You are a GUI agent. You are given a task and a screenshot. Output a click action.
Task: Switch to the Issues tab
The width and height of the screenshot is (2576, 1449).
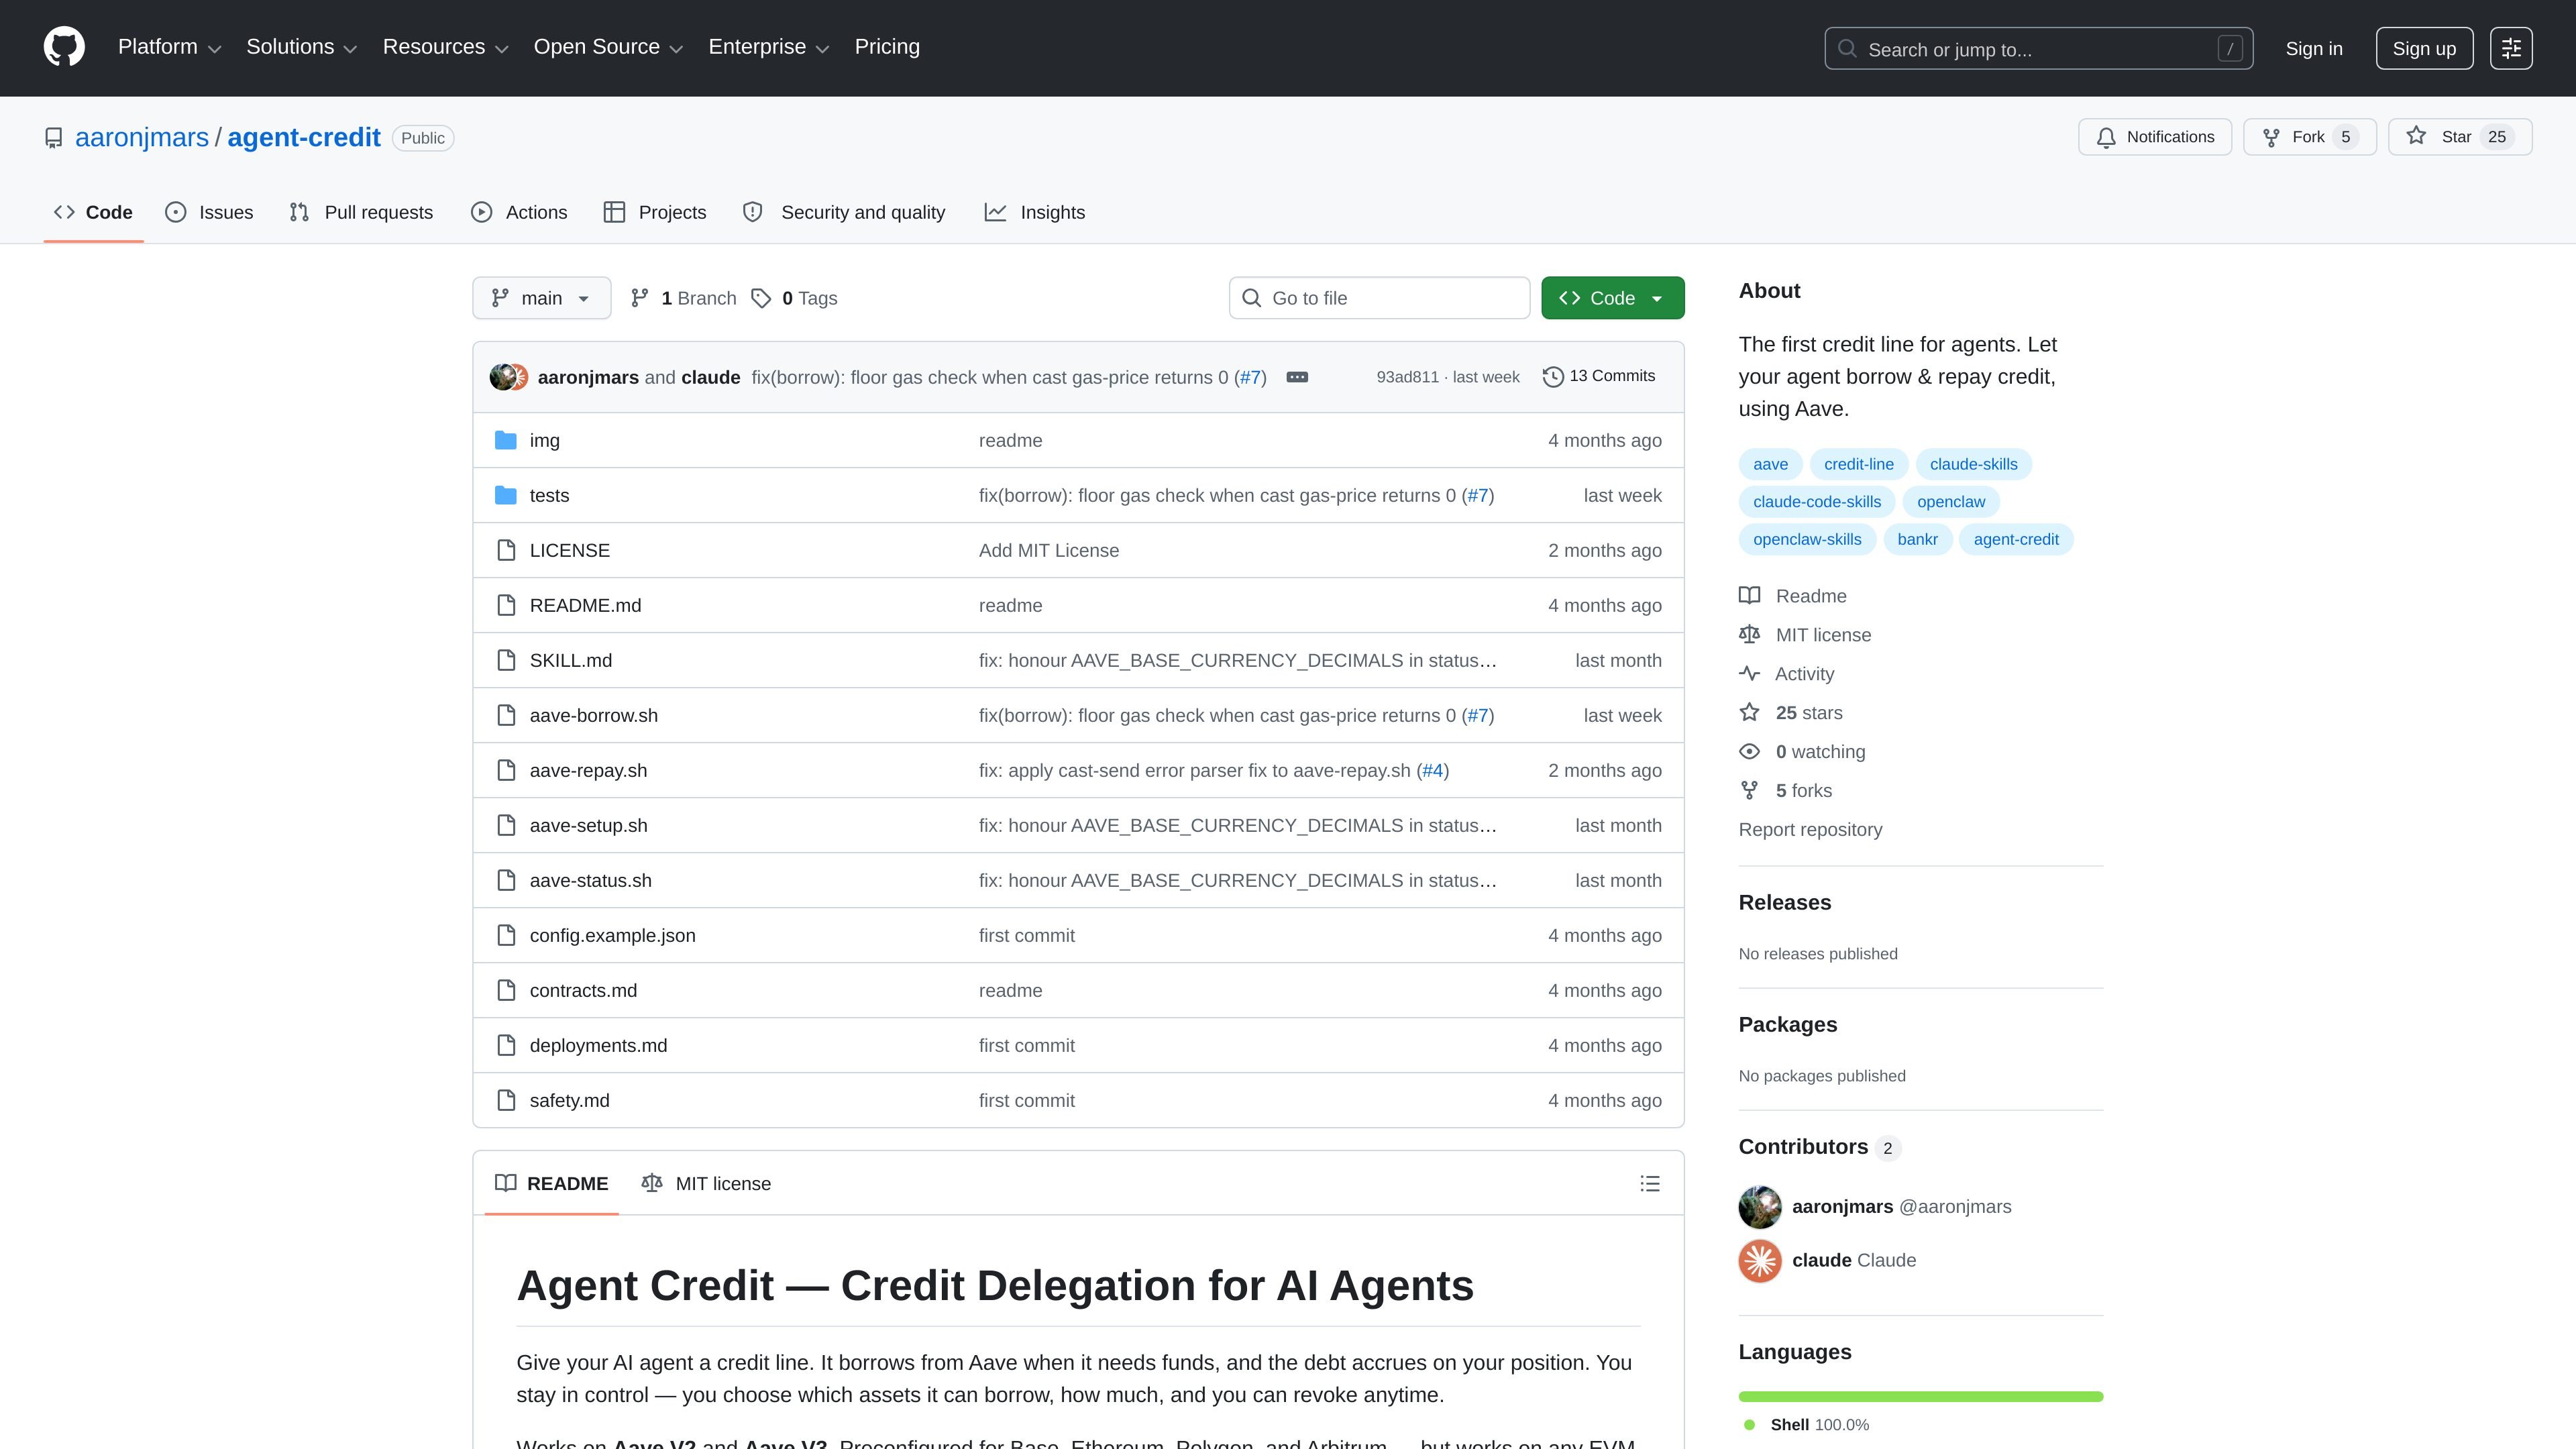click(209, 212)
